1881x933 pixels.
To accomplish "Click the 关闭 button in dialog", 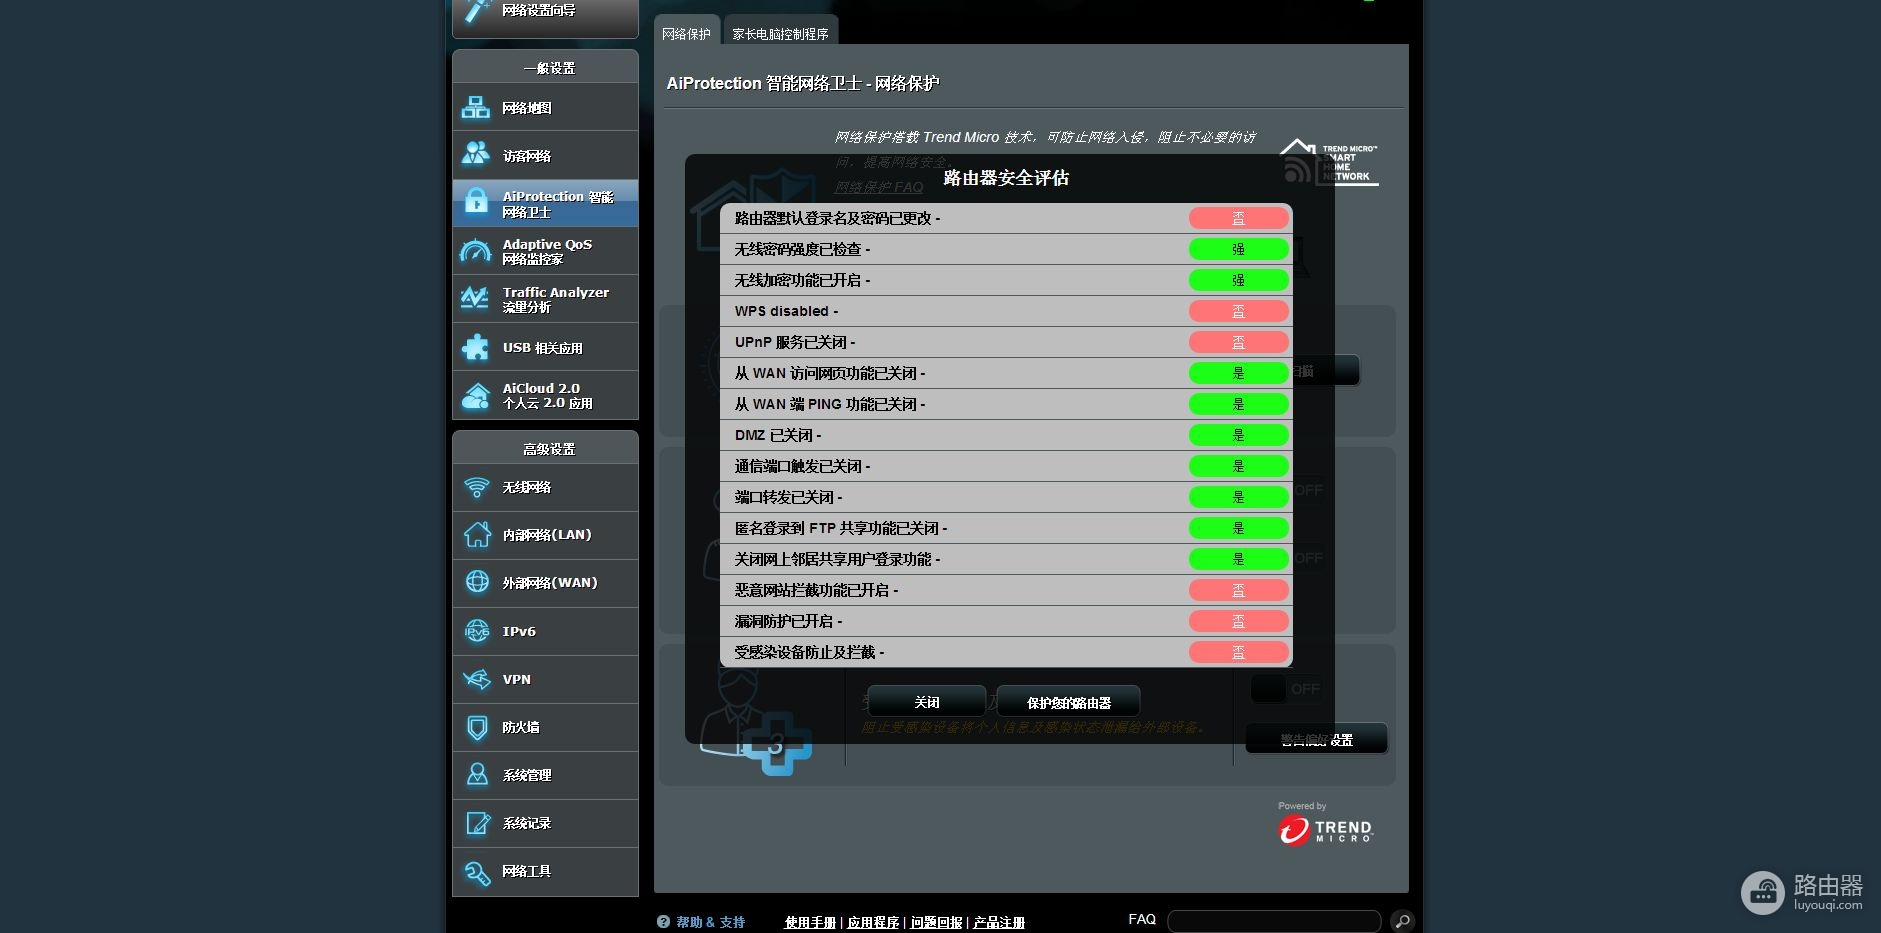I will tap(926, 702).
